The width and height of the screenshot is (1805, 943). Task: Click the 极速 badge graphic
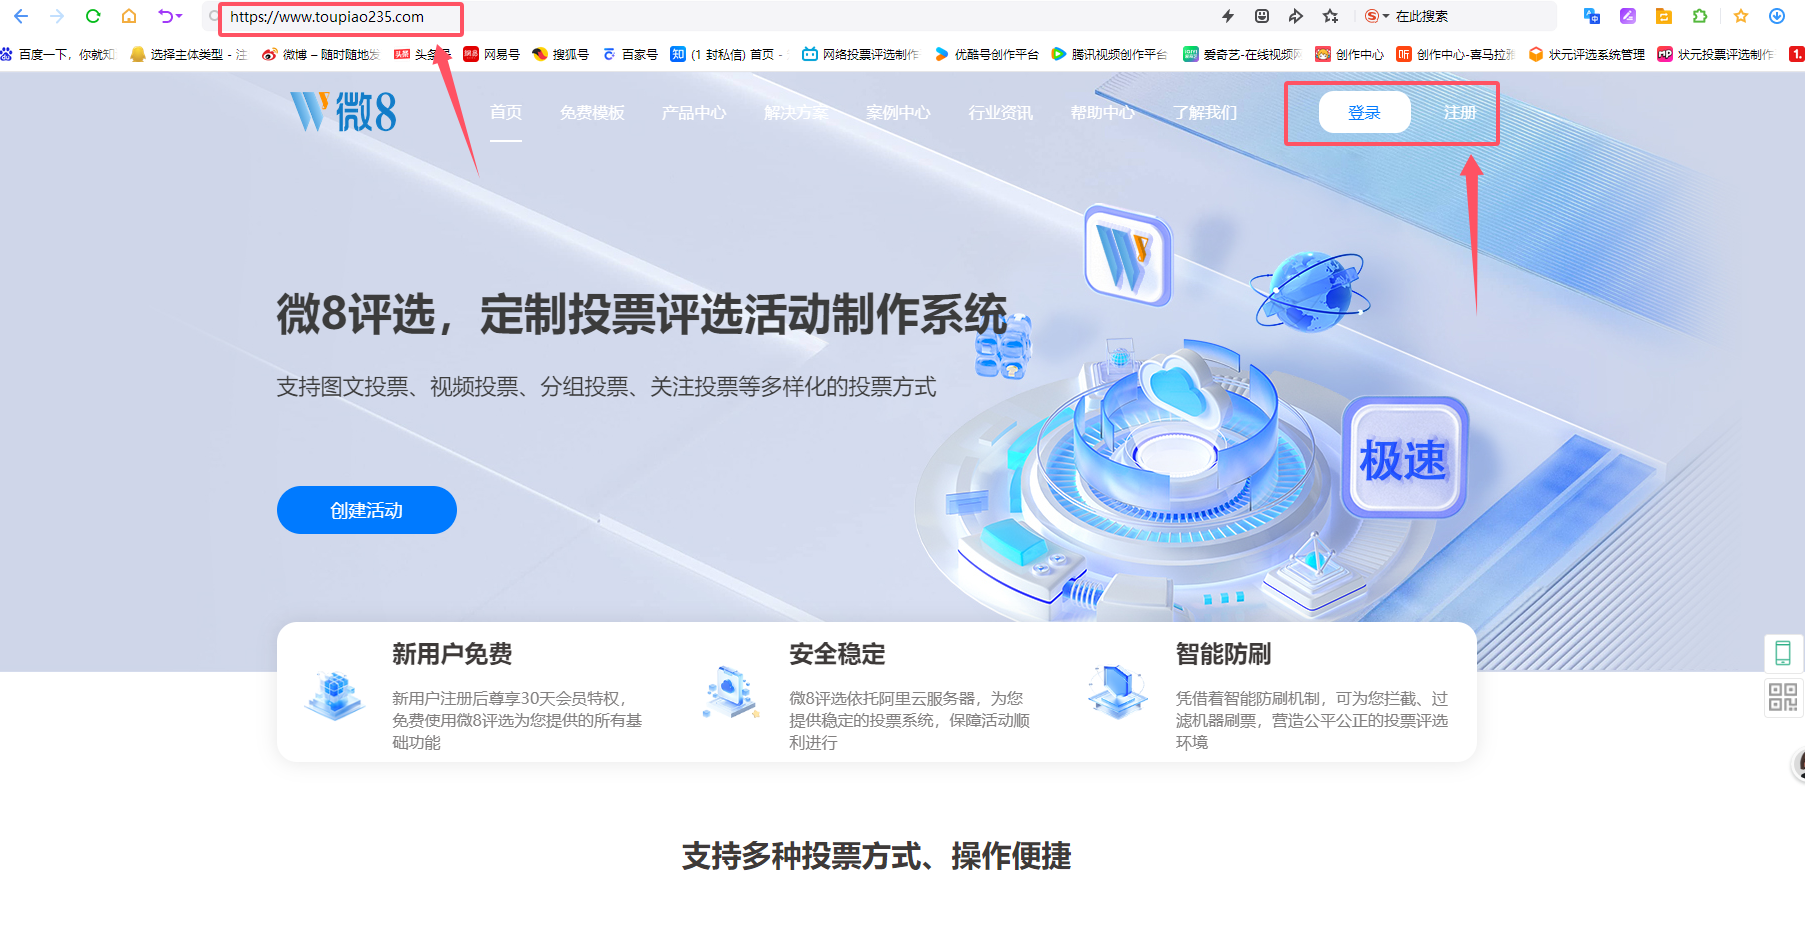(1404, 458)
